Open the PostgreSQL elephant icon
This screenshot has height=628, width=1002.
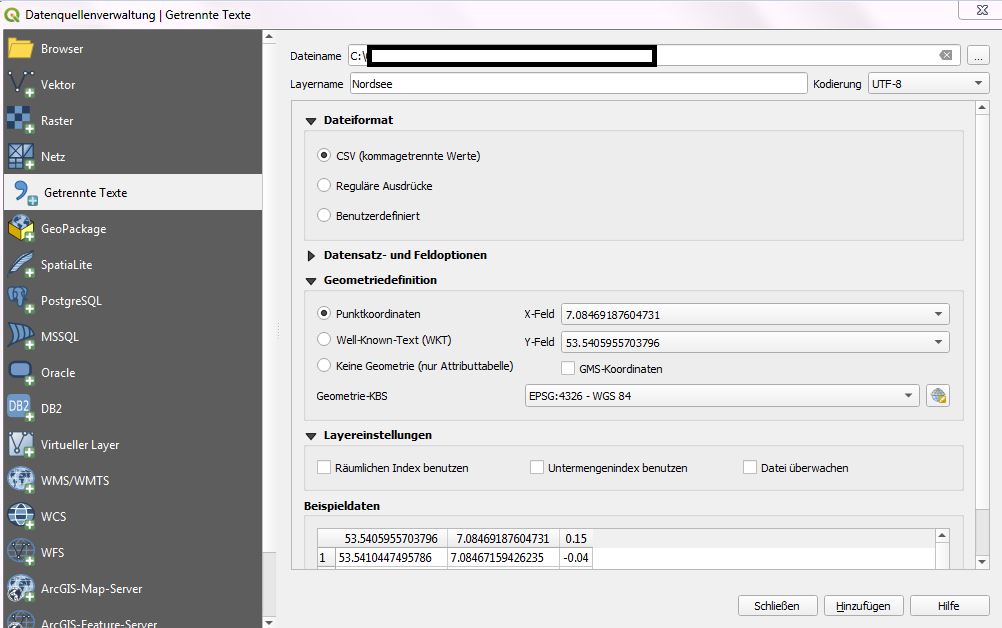pos(21,300)
